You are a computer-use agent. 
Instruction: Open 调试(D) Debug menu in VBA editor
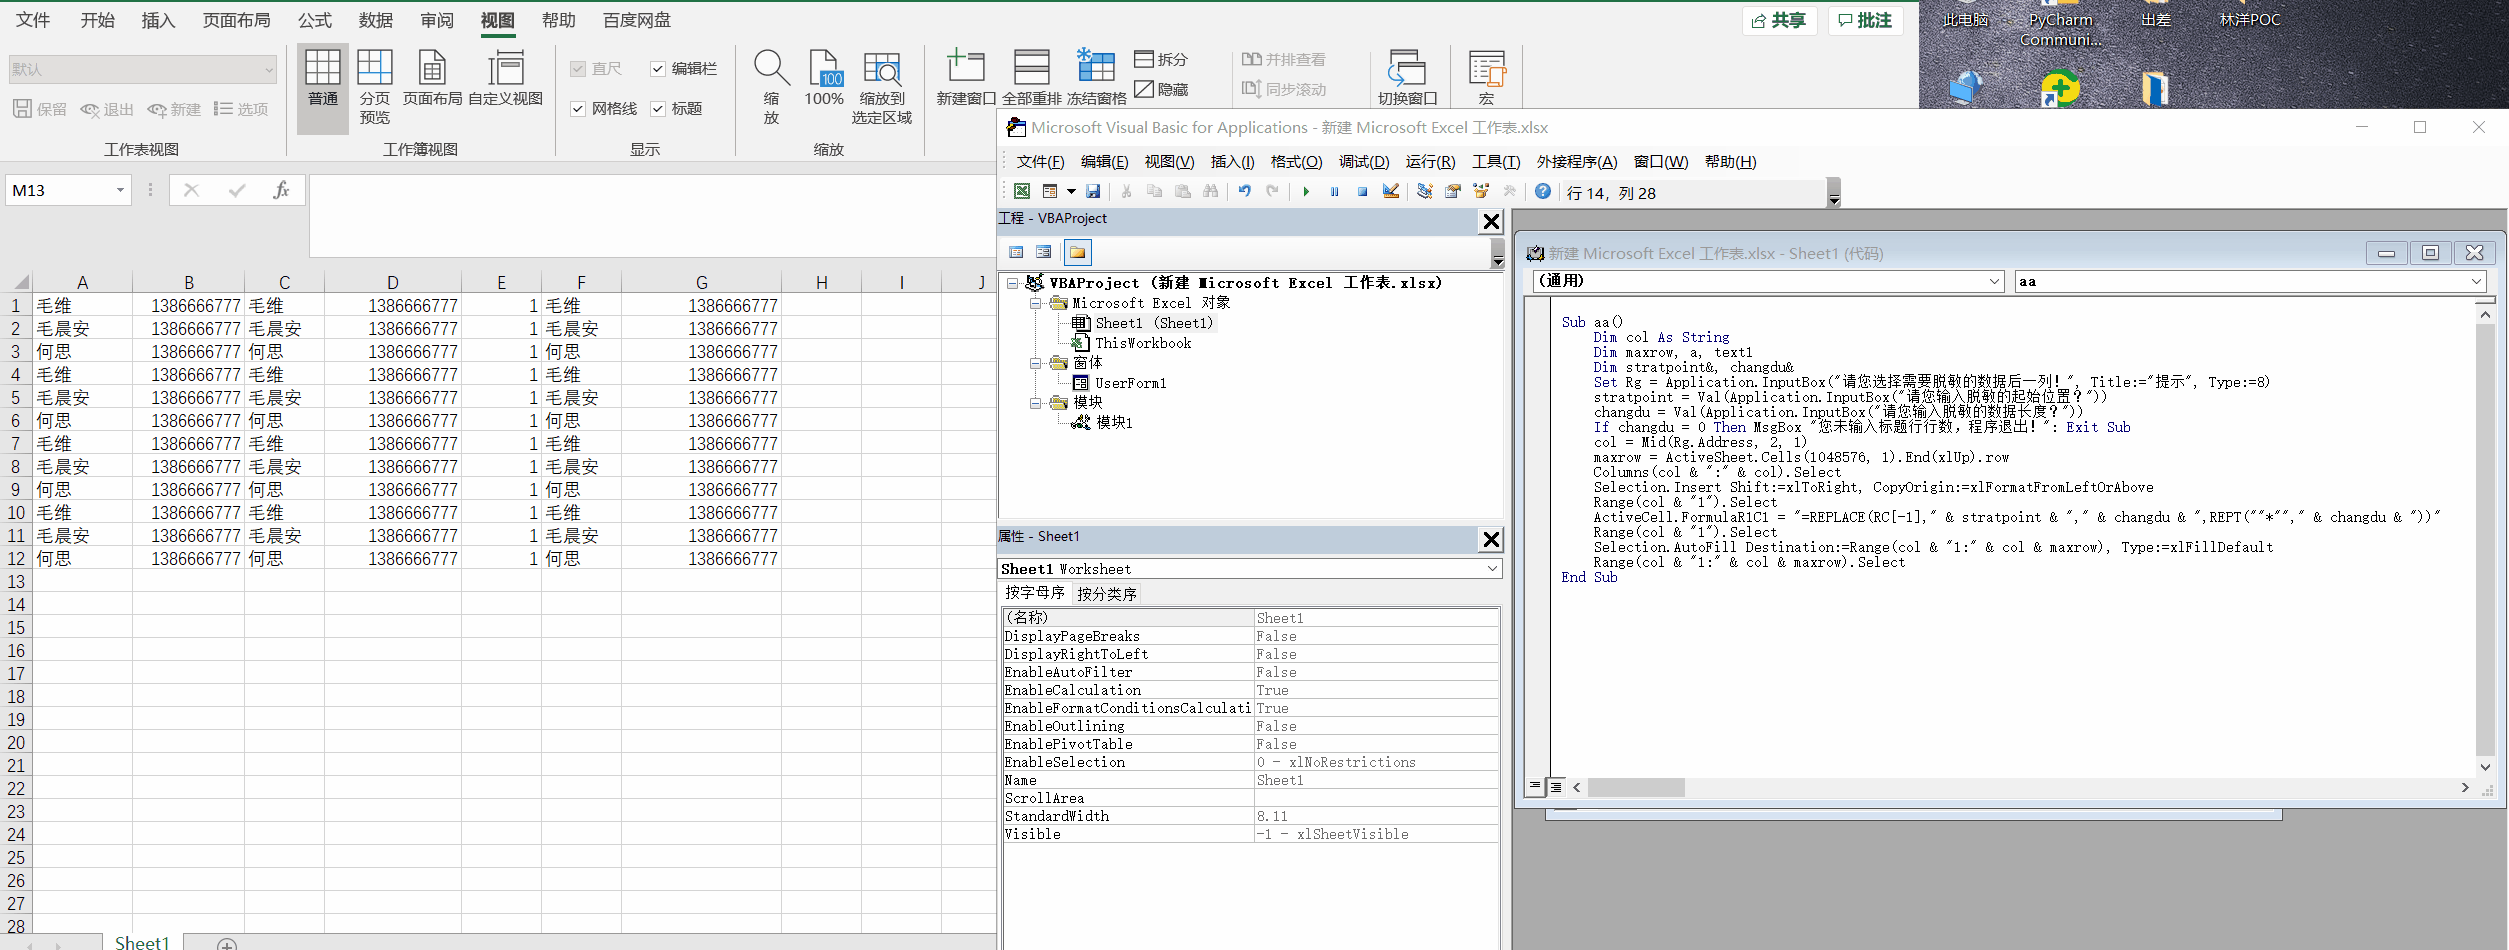[1364, 162]
